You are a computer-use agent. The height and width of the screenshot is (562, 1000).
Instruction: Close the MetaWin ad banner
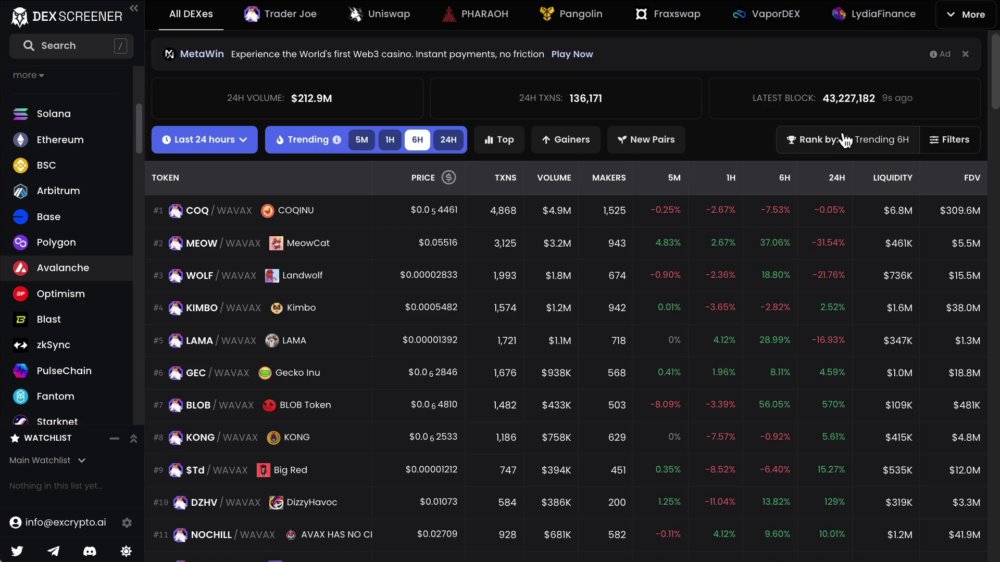[966, 54]
